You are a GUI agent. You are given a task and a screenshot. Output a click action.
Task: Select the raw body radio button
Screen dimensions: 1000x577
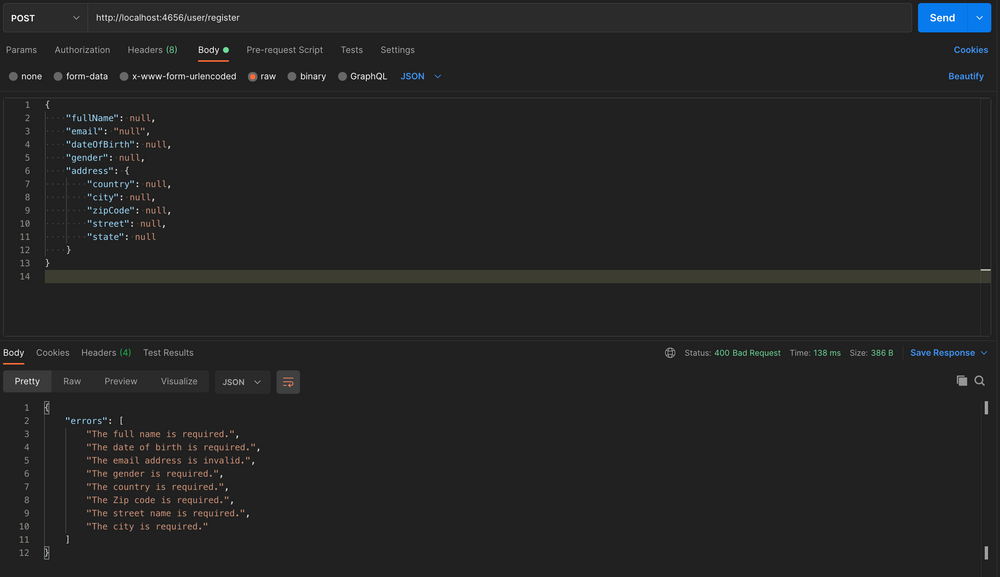point(253,77)
